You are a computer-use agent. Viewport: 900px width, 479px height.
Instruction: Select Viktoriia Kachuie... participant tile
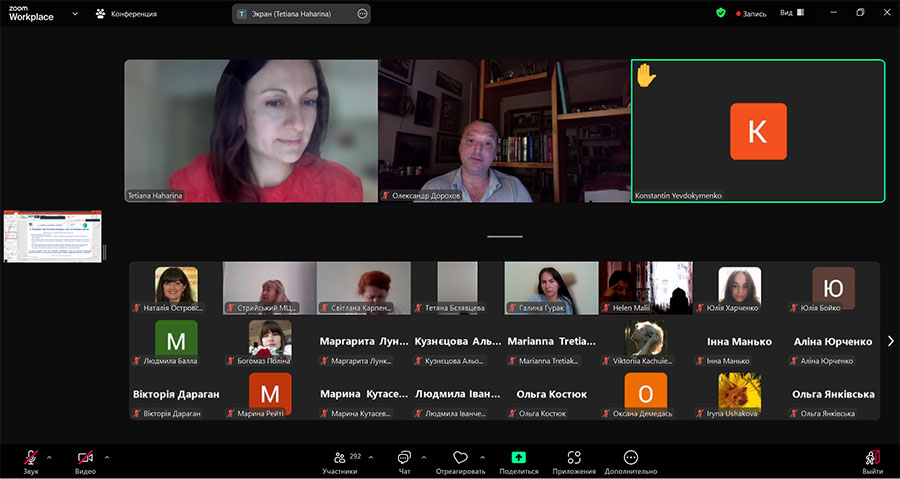coord(646,341)
